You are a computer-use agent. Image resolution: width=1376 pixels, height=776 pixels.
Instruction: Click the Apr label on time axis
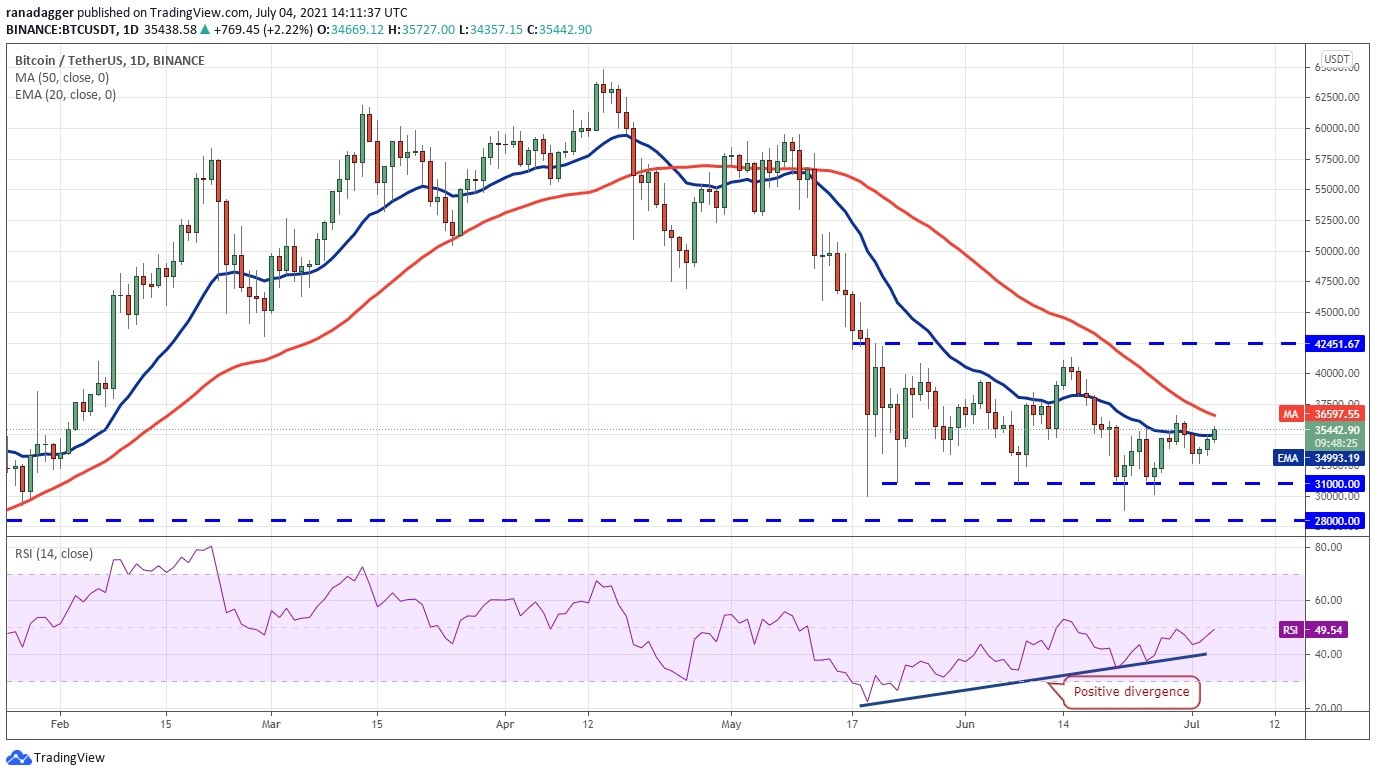pos(504,722)
